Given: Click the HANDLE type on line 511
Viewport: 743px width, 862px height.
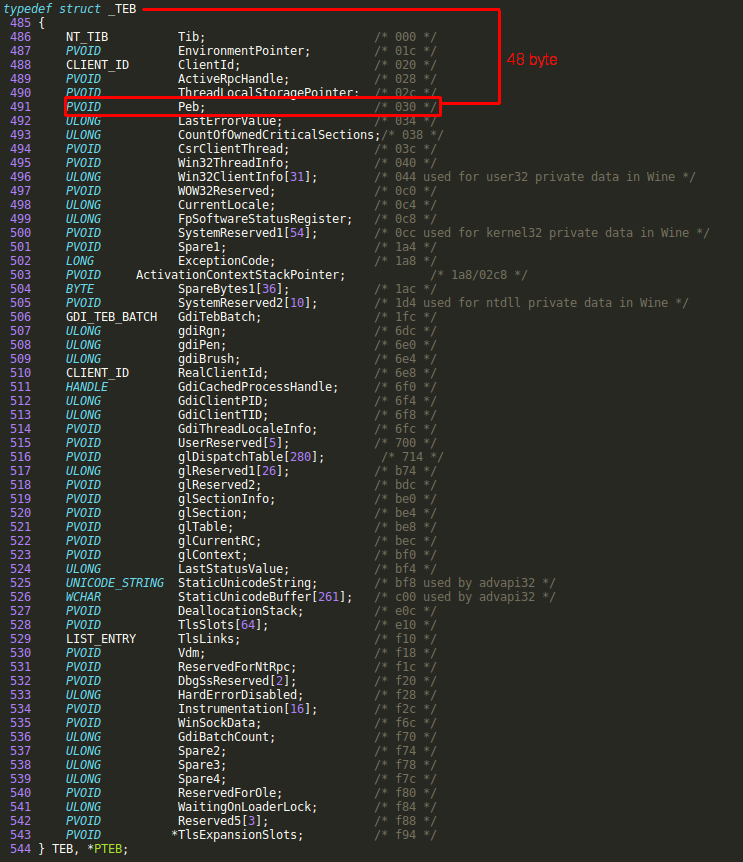Looking at the screenshot, I should pos(87,387).
